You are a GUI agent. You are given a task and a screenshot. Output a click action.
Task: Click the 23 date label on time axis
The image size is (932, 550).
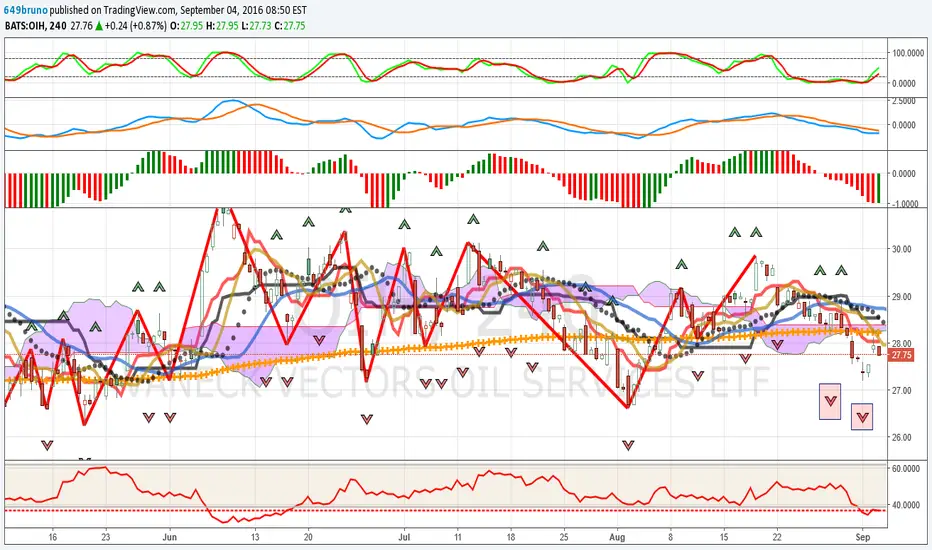coord(106,537)
